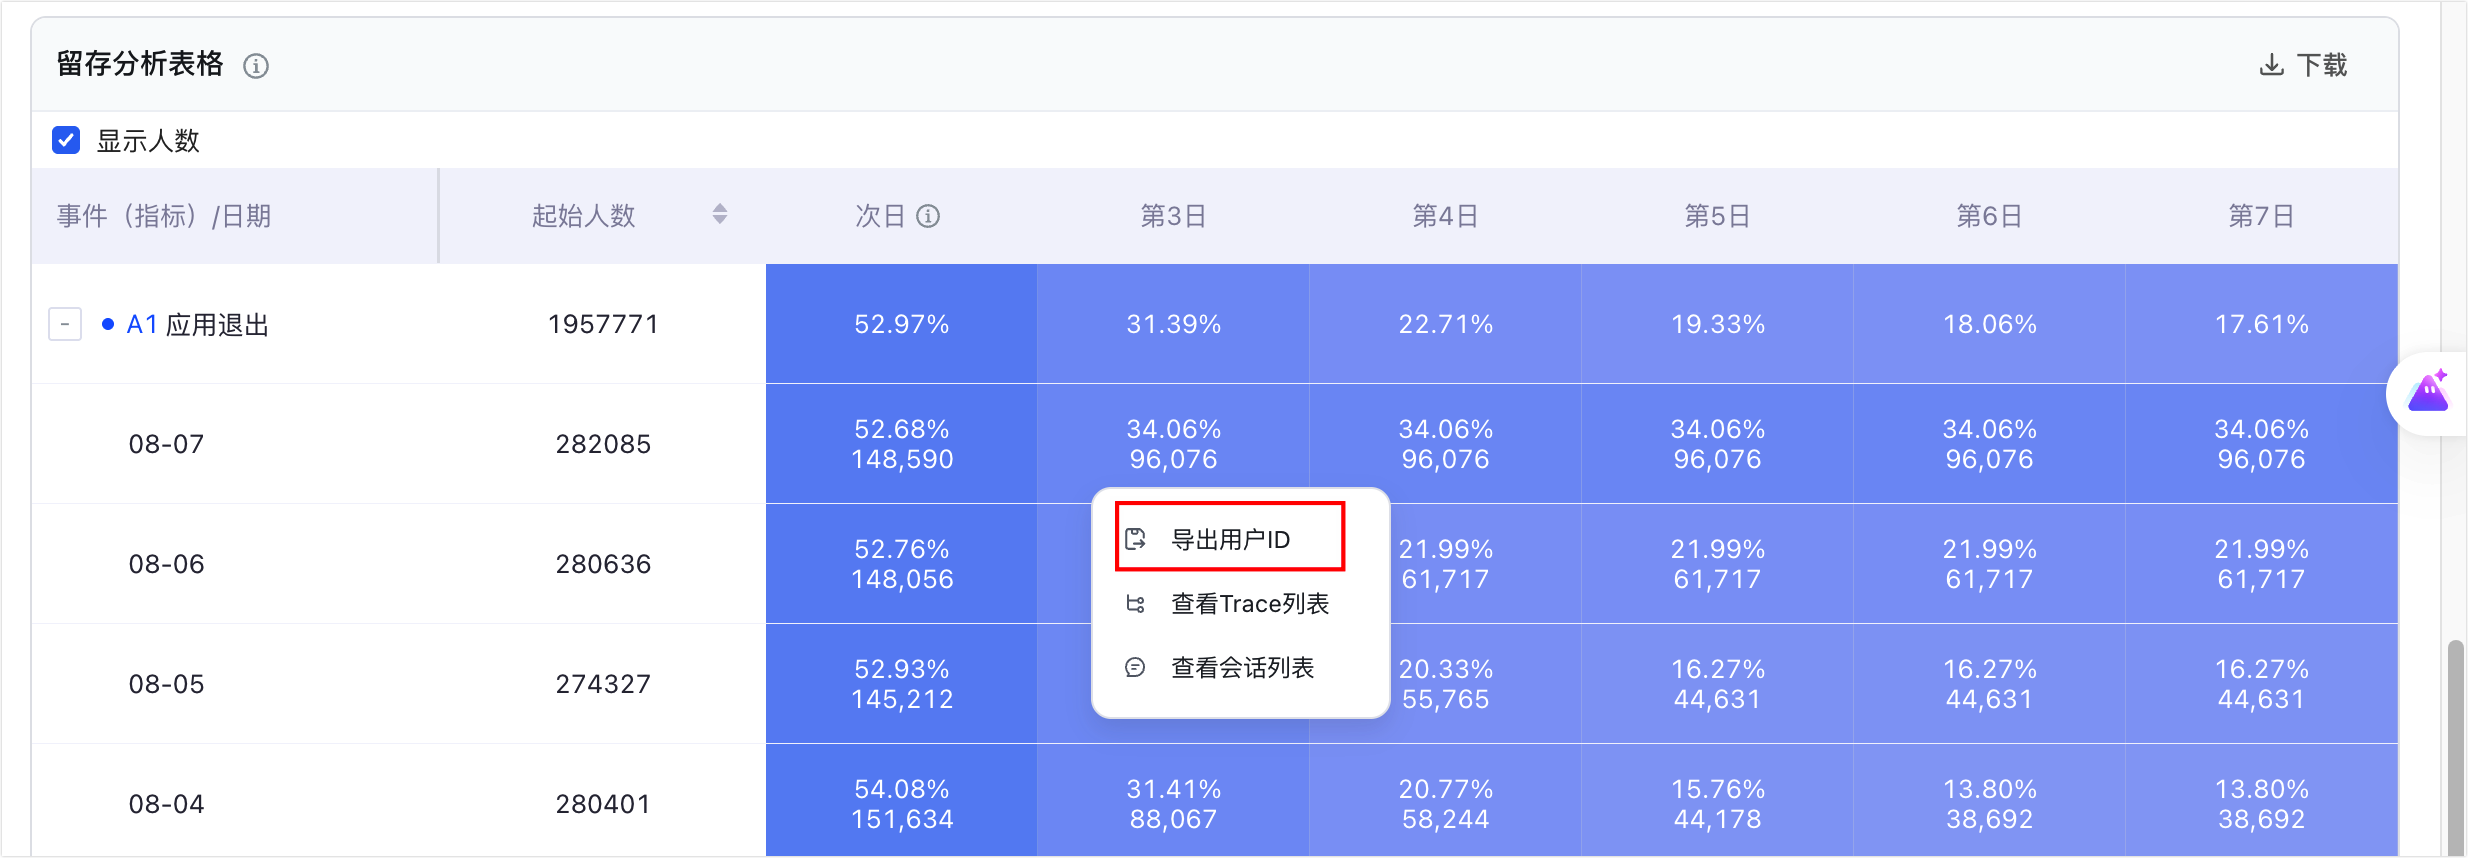Click the 08-04 第3日 cell 31.41%
This screenshot has width=2468, height=858.
[x=1174, y=802]
